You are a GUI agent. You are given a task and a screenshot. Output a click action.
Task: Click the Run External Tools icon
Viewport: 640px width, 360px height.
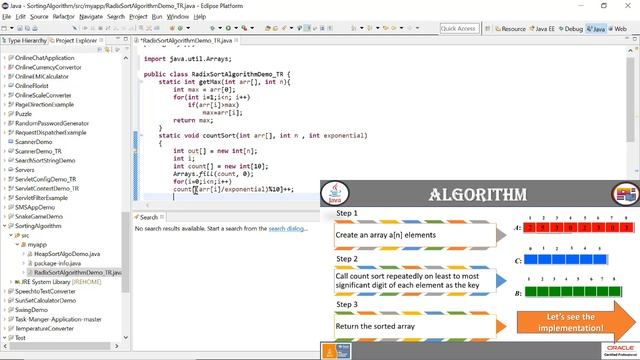pos(244,28)
